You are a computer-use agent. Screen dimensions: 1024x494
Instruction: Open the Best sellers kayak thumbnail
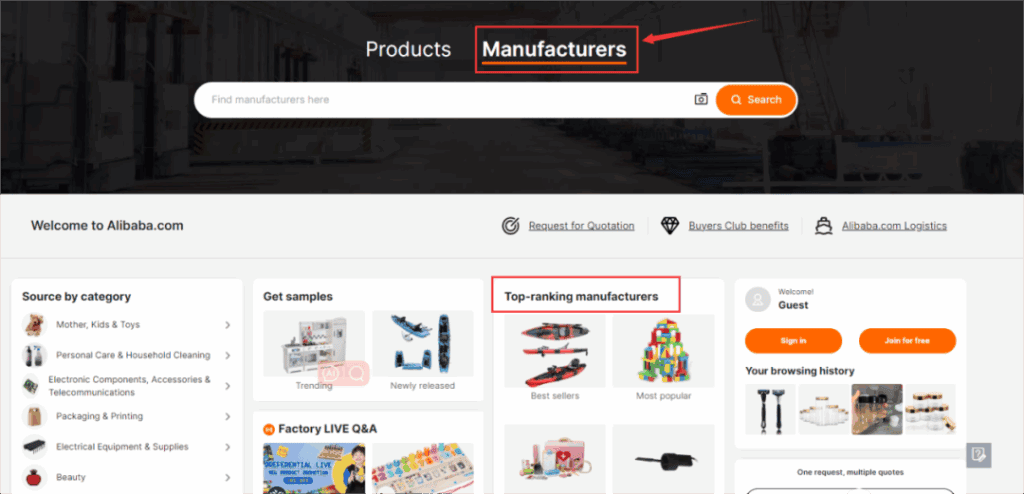pyautogui.click(x=555, y=352)
